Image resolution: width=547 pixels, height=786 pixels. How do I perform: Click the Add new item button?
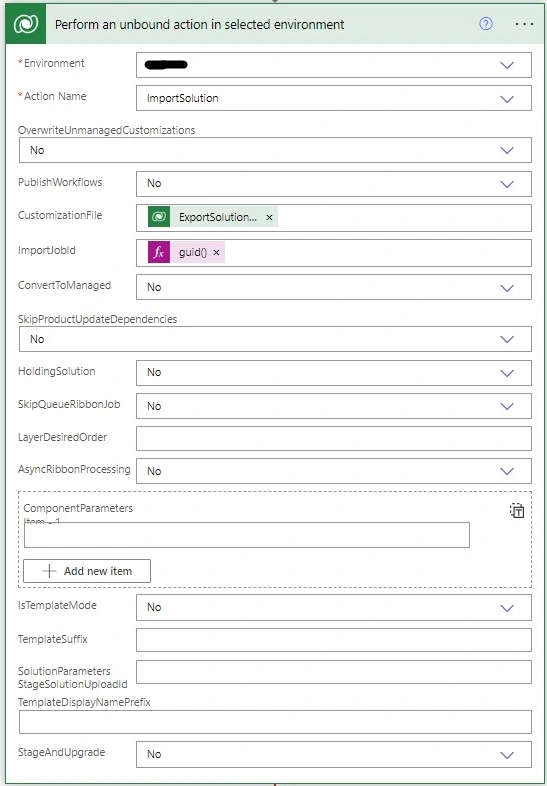(x=87, y=571)
